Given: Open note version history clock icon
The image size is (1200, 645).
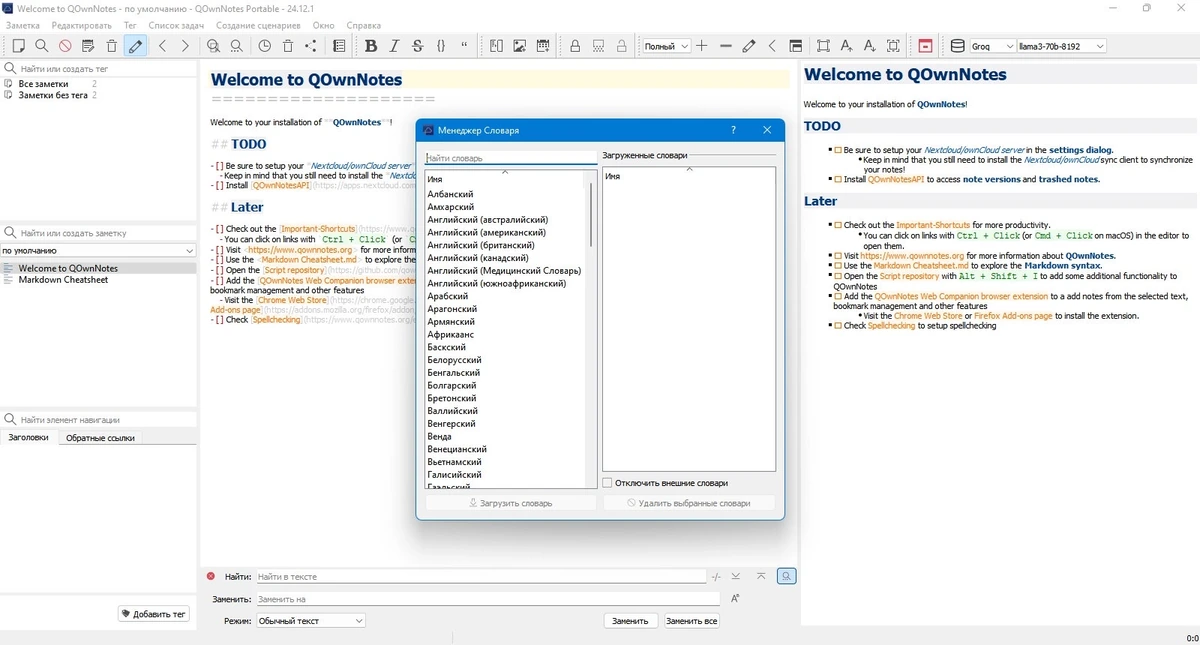Looking at the screenshot, I should pyautogui.click(x=264, y=46).
